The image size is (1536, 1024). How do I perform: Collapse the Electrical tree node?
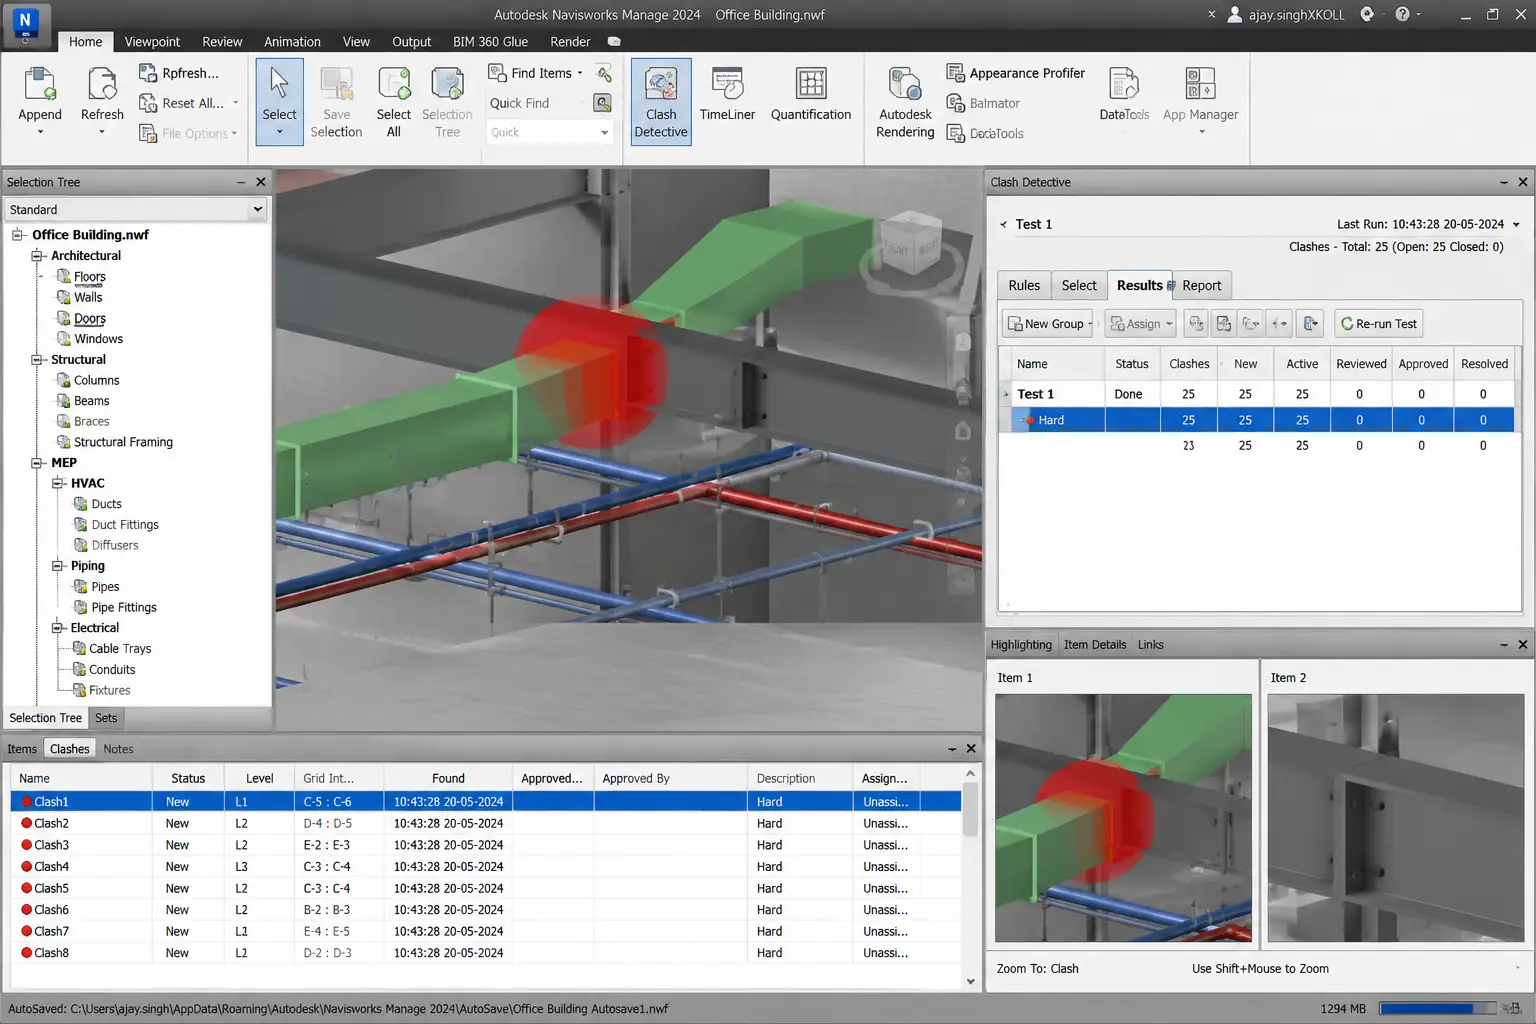[57, 628]
